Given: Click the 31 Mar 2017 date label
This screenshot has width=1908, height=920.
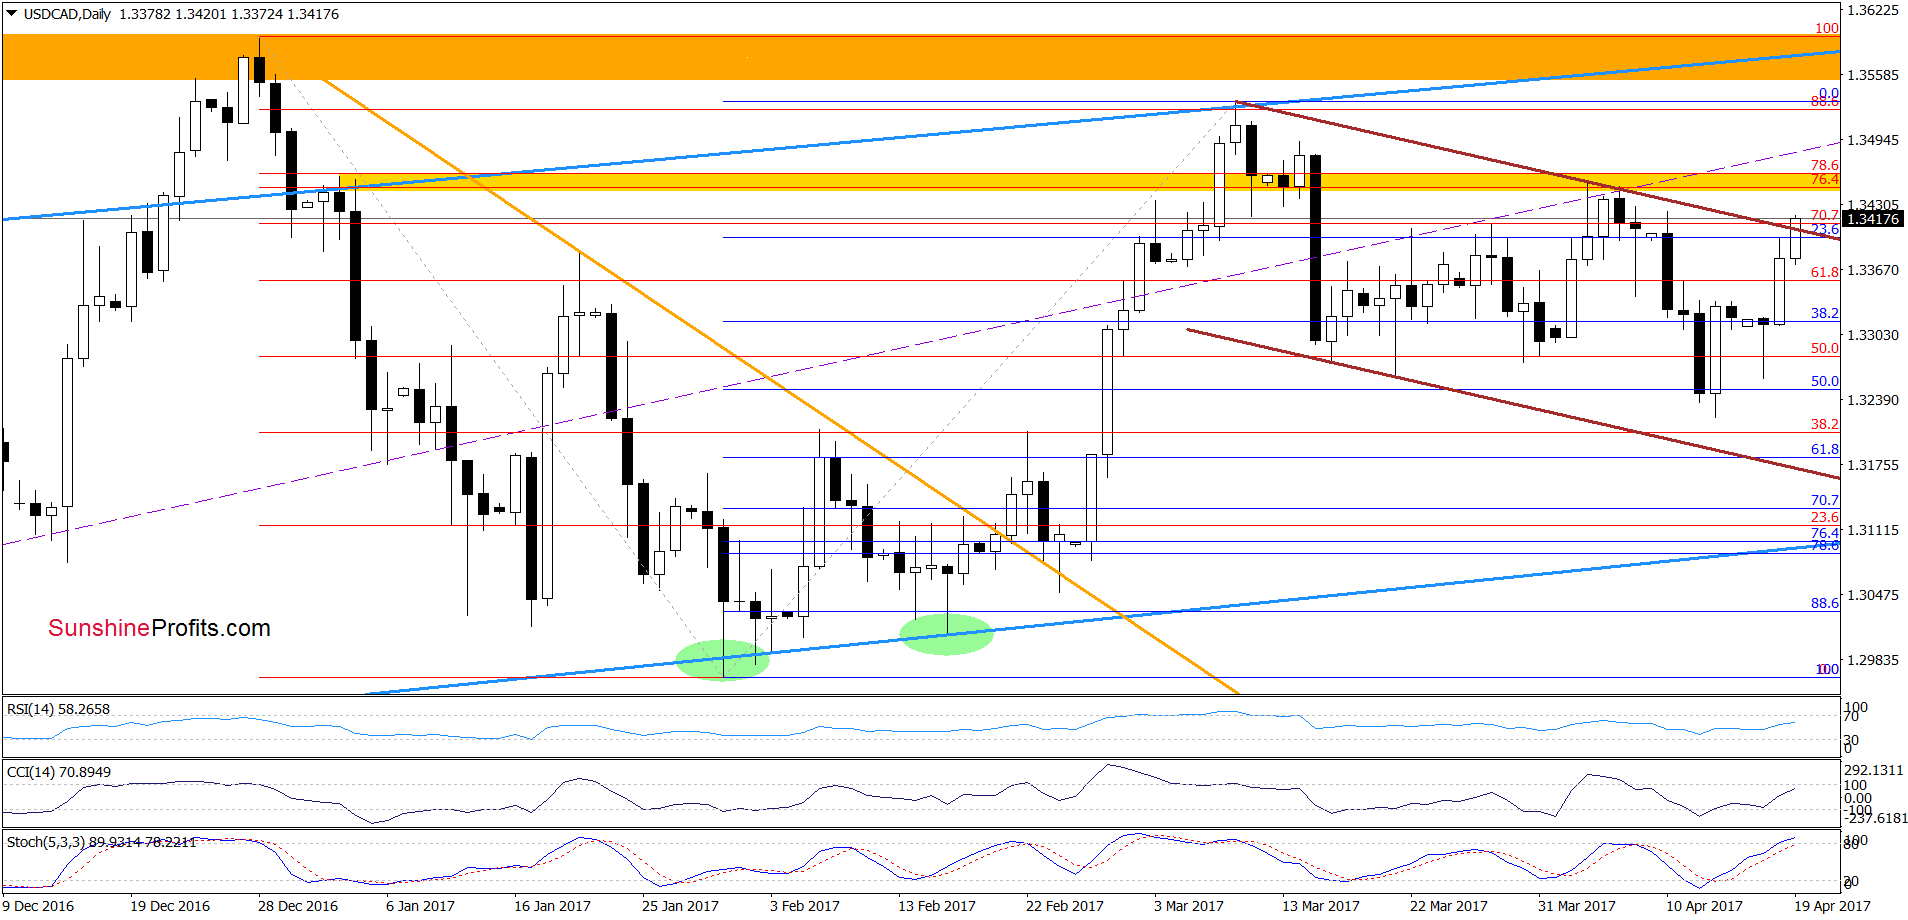Looking at the screenshot, I should click(1577, 906).
